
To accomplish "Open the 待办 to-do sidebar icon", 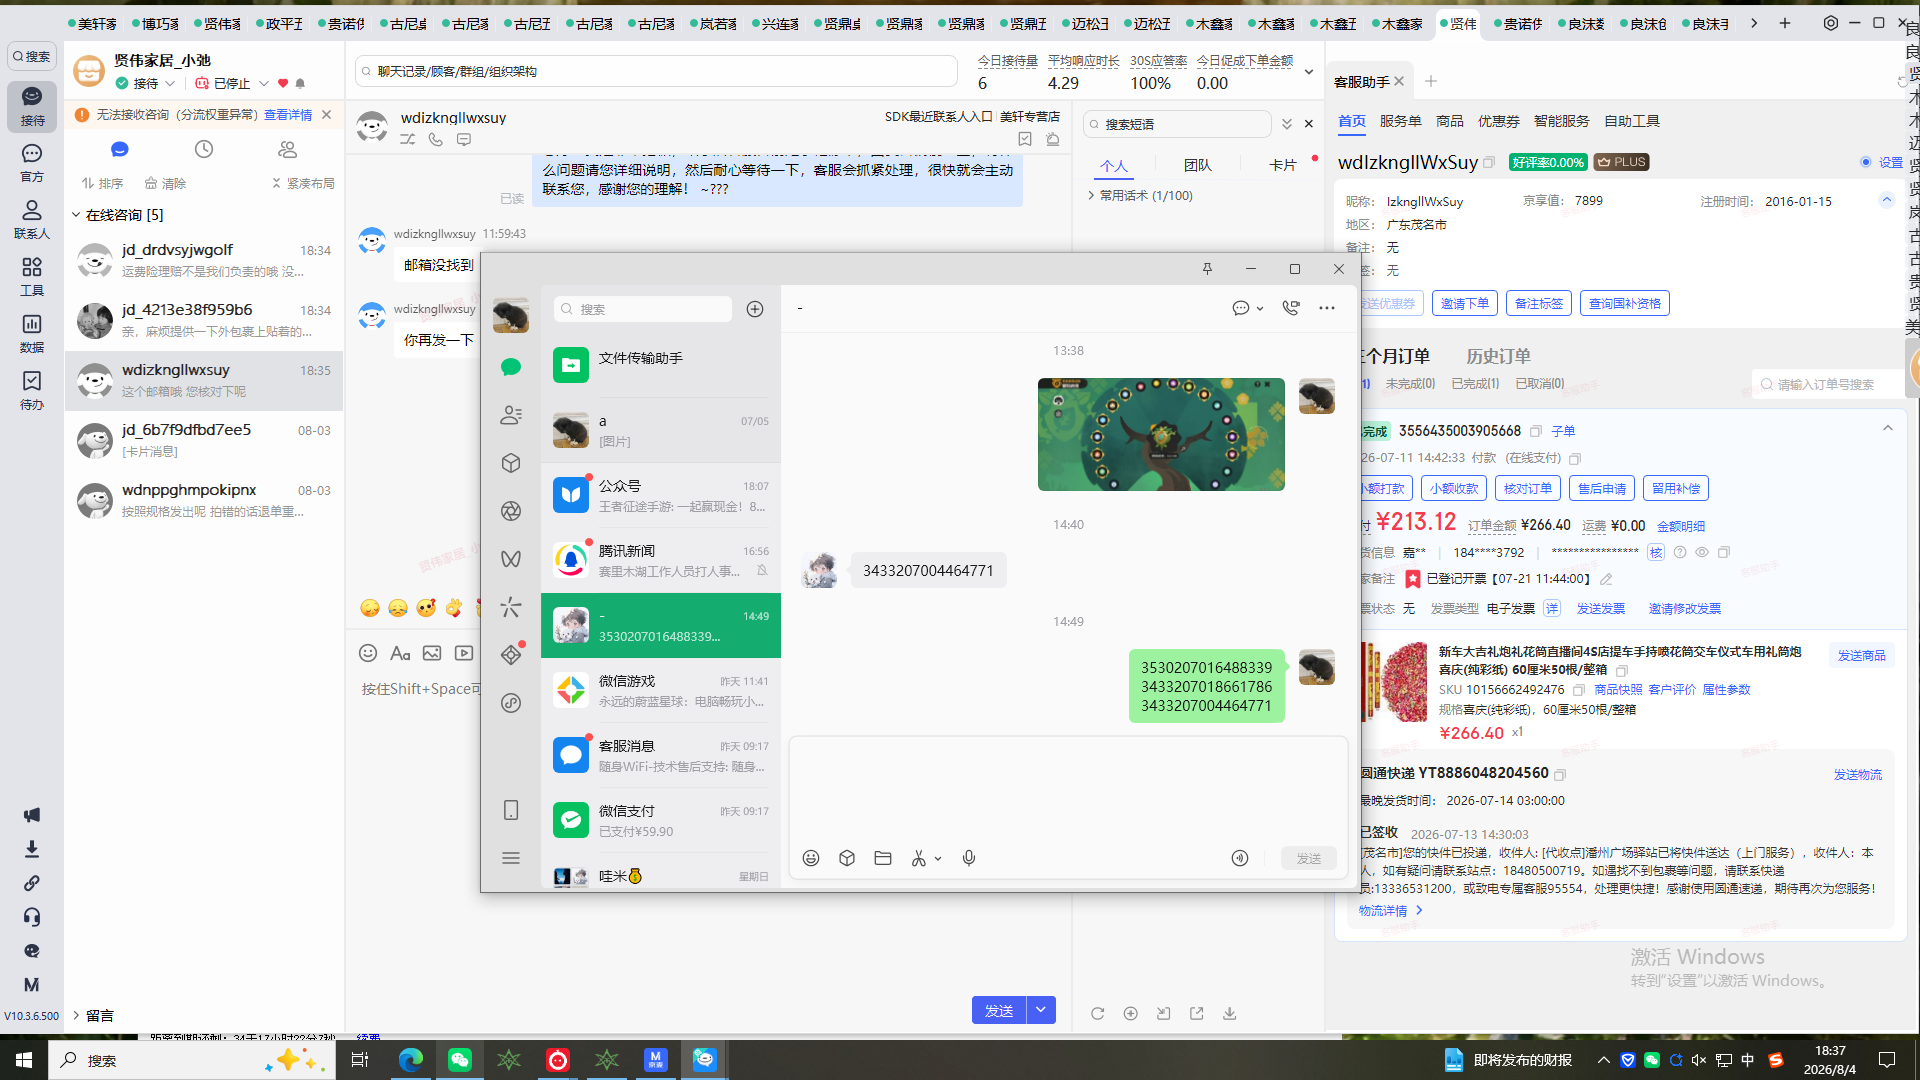I will (32, 390).
